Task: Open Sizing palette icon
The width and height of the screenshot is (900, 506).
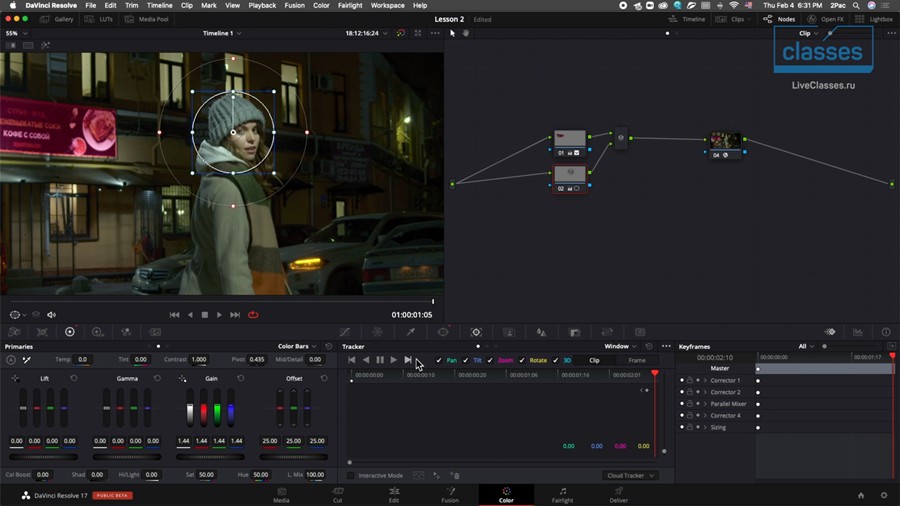Action: (x=607, y=332)
